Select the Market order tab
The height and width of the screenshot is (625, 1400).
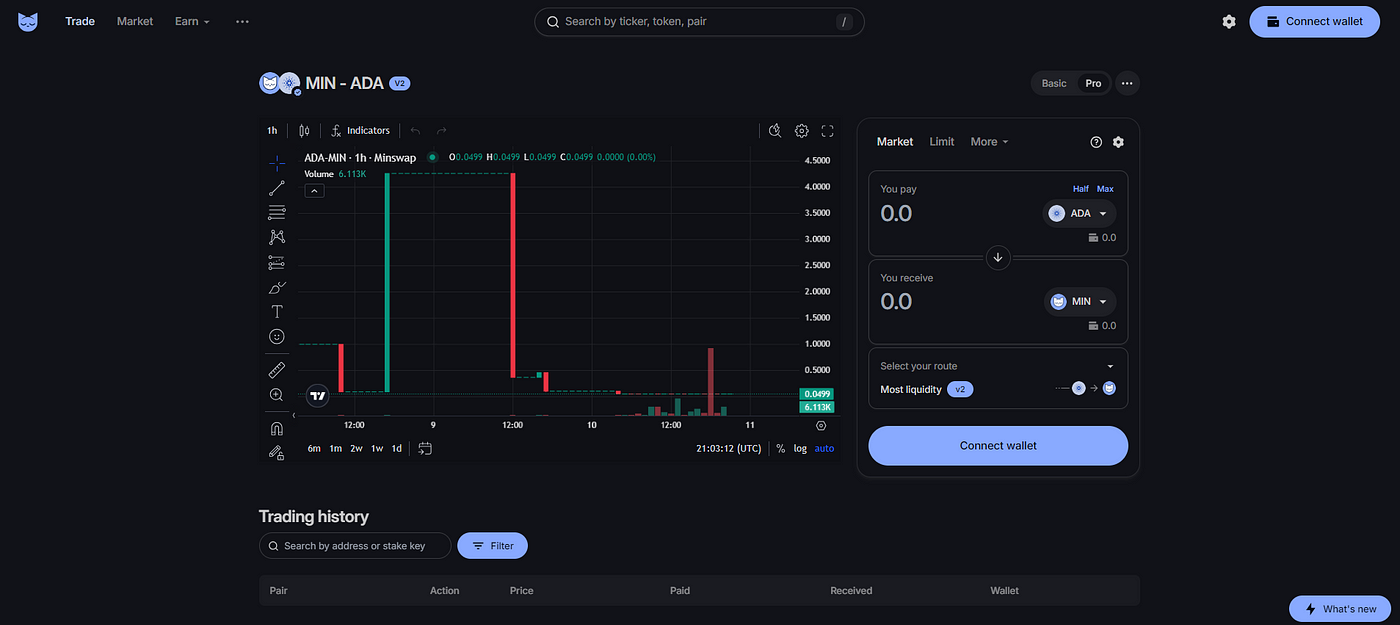(895, 142)
